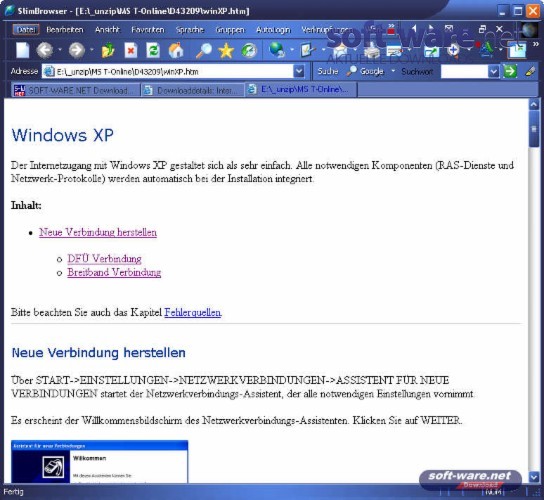Image resolution: width=544 pixels, height=500 pixels.
Task: Click inside the Suchwort input field
Action: pos(465,72)
